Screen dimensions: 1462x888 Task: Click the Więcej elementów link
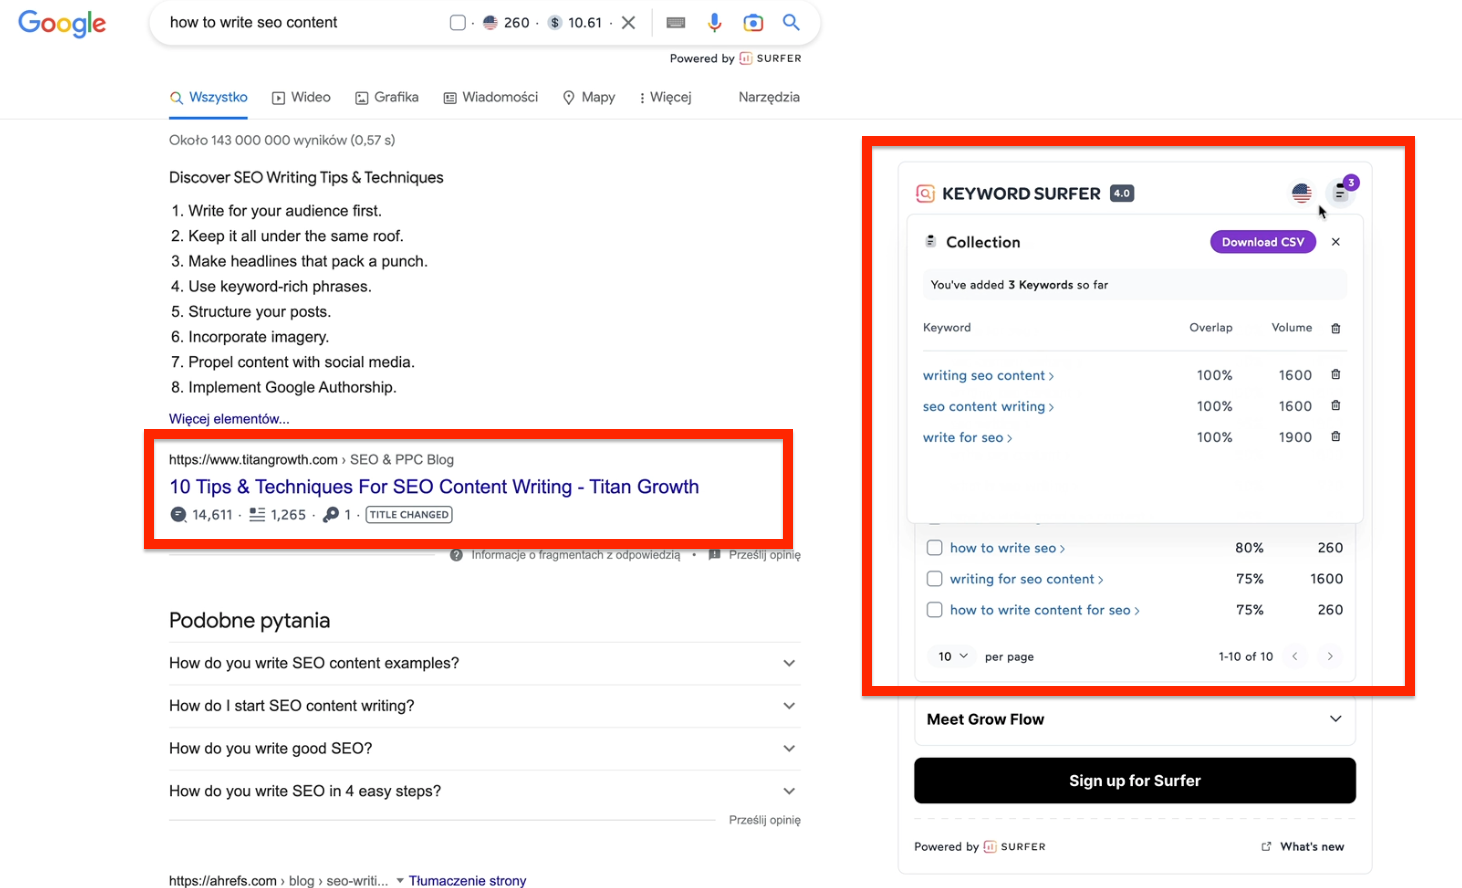coord(229,419)
